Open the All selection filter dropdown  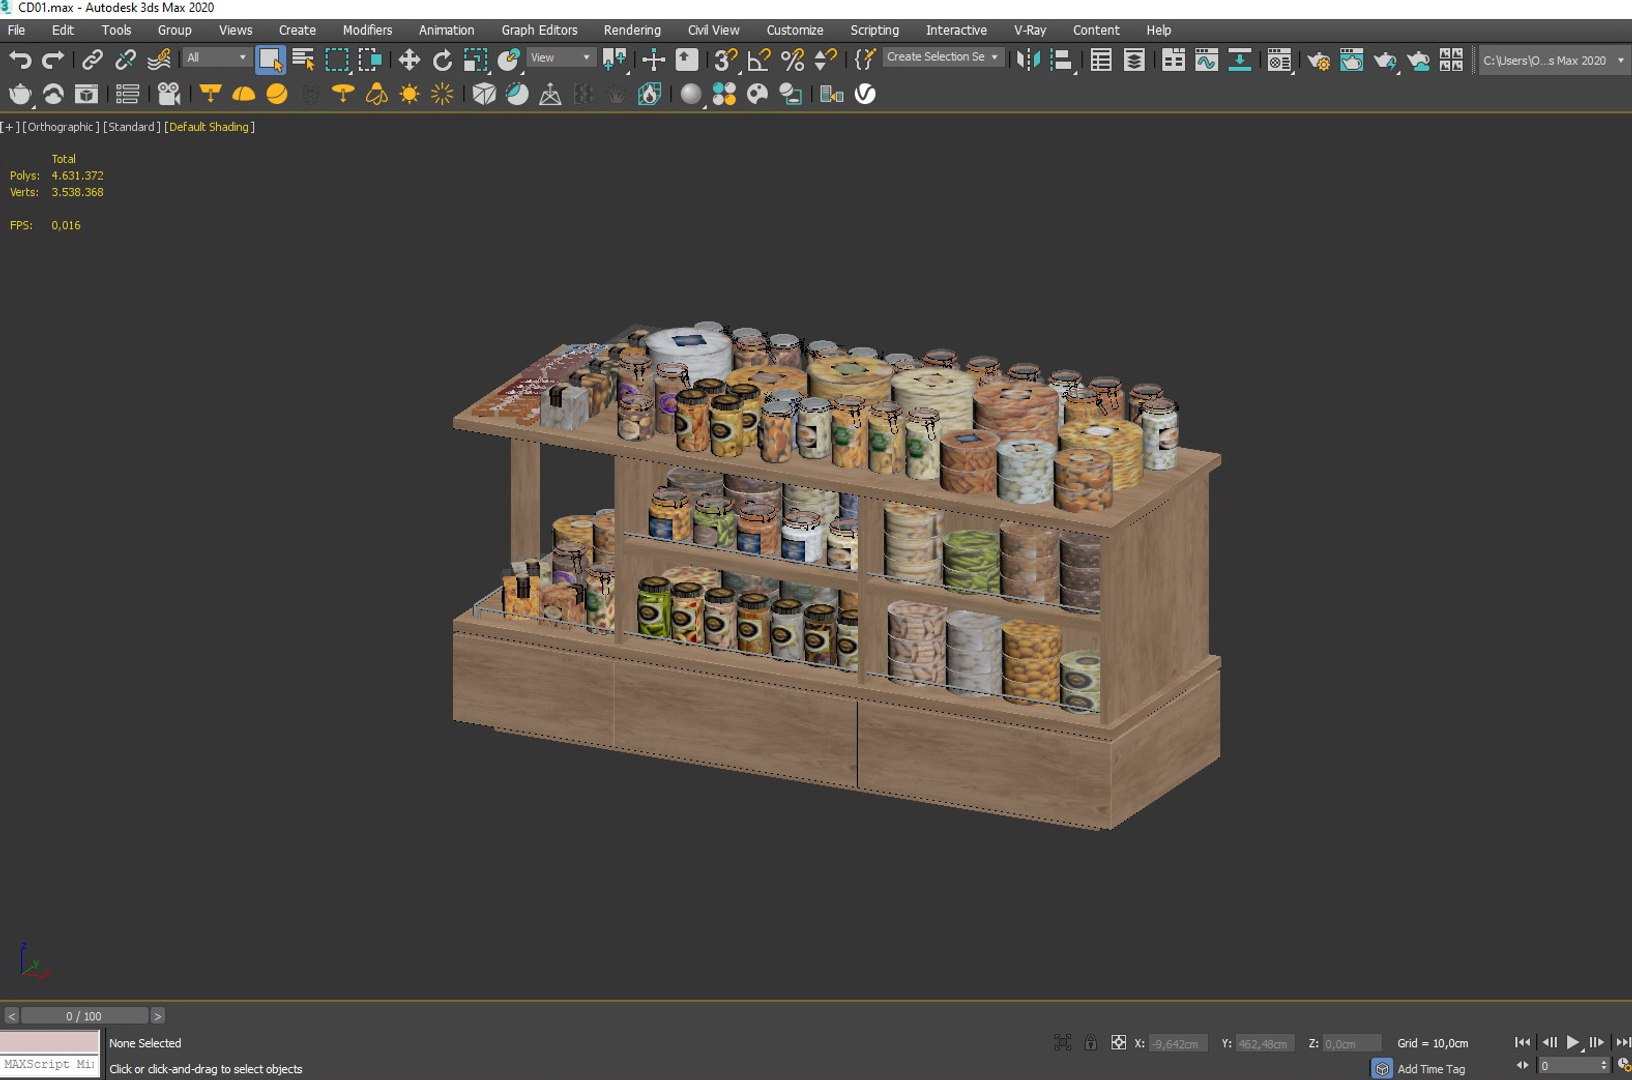216,58
